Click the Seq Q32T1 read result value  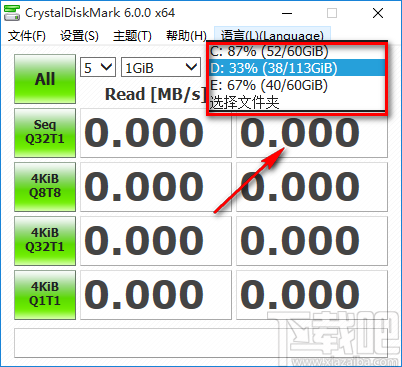156,133
